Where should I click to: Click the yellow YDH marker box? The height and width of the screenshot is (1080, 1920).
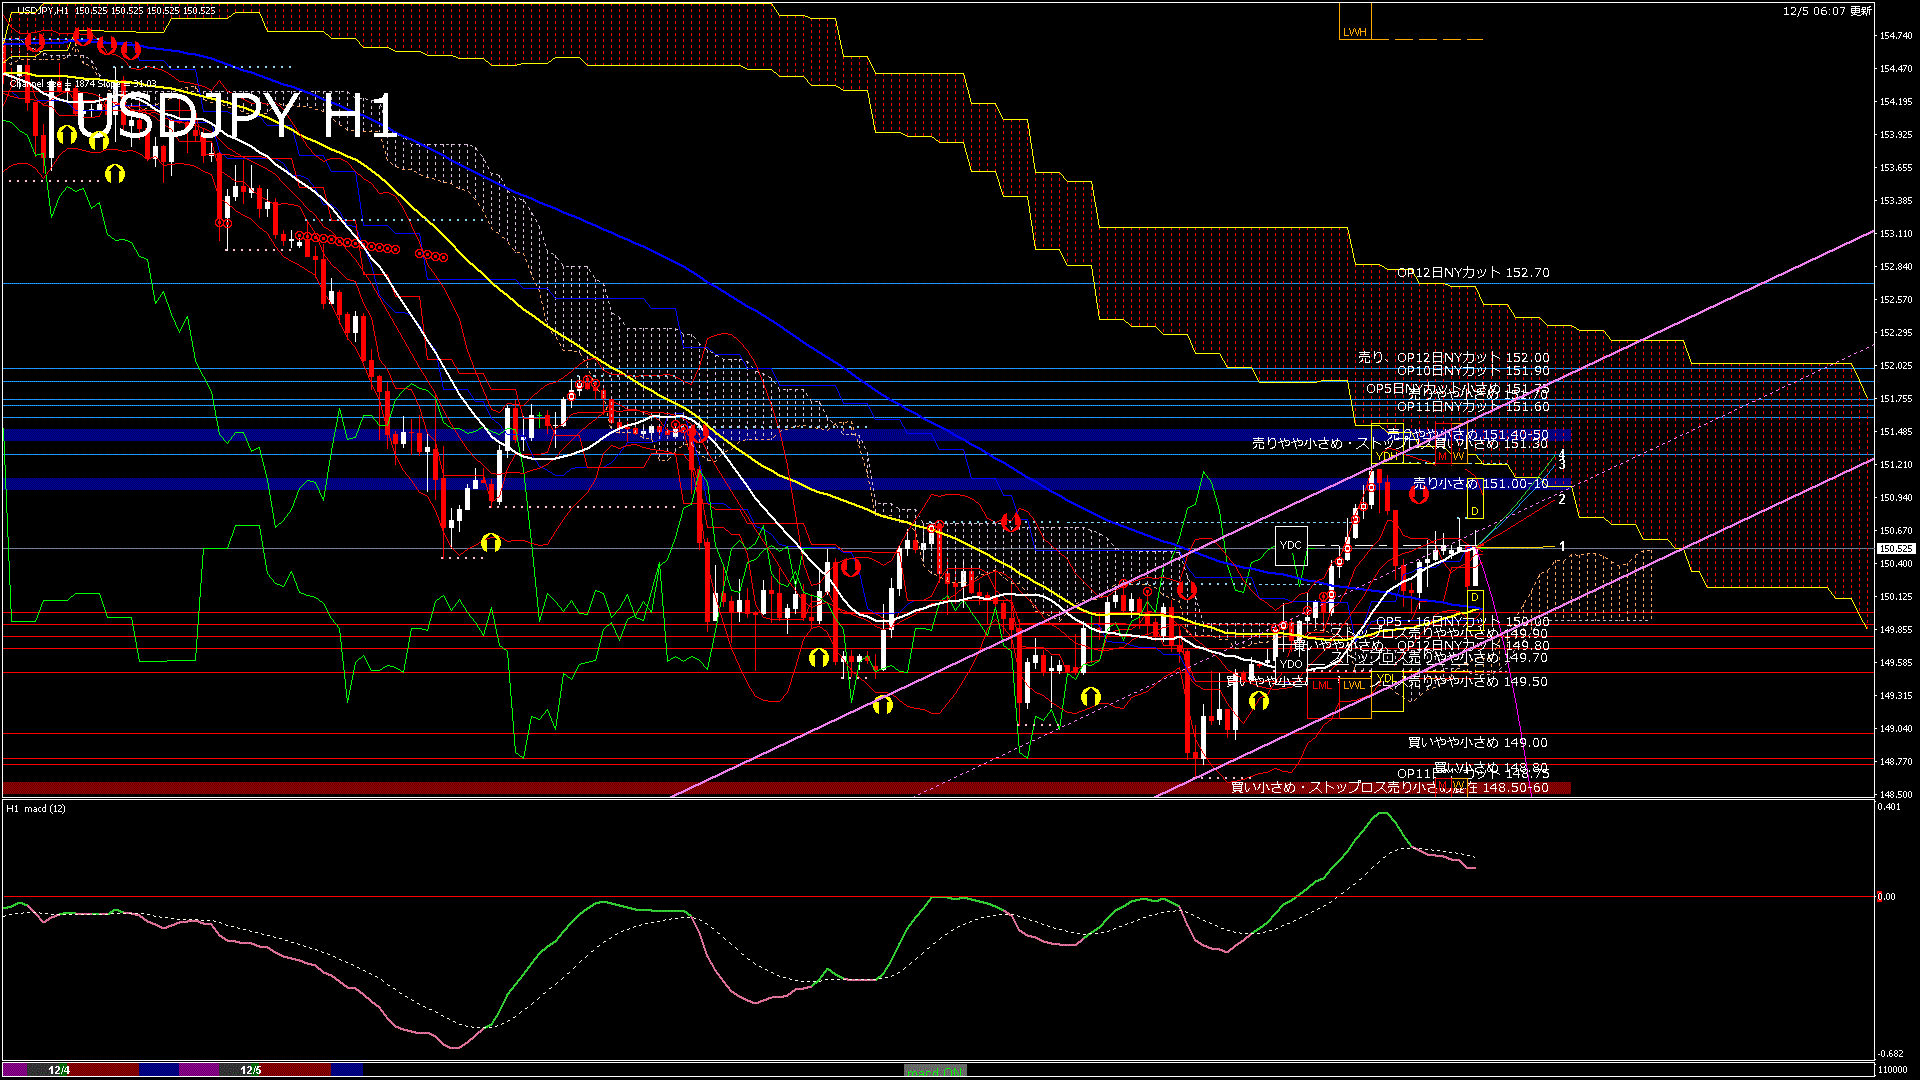click(x=1386, y=456)
